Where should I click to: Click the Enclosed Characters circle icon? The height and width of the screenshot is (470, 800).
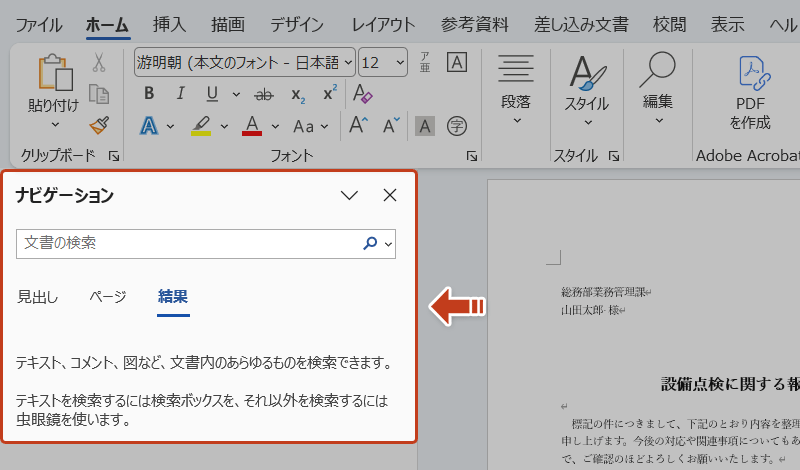pyautogui.click(x=457, y=126)
